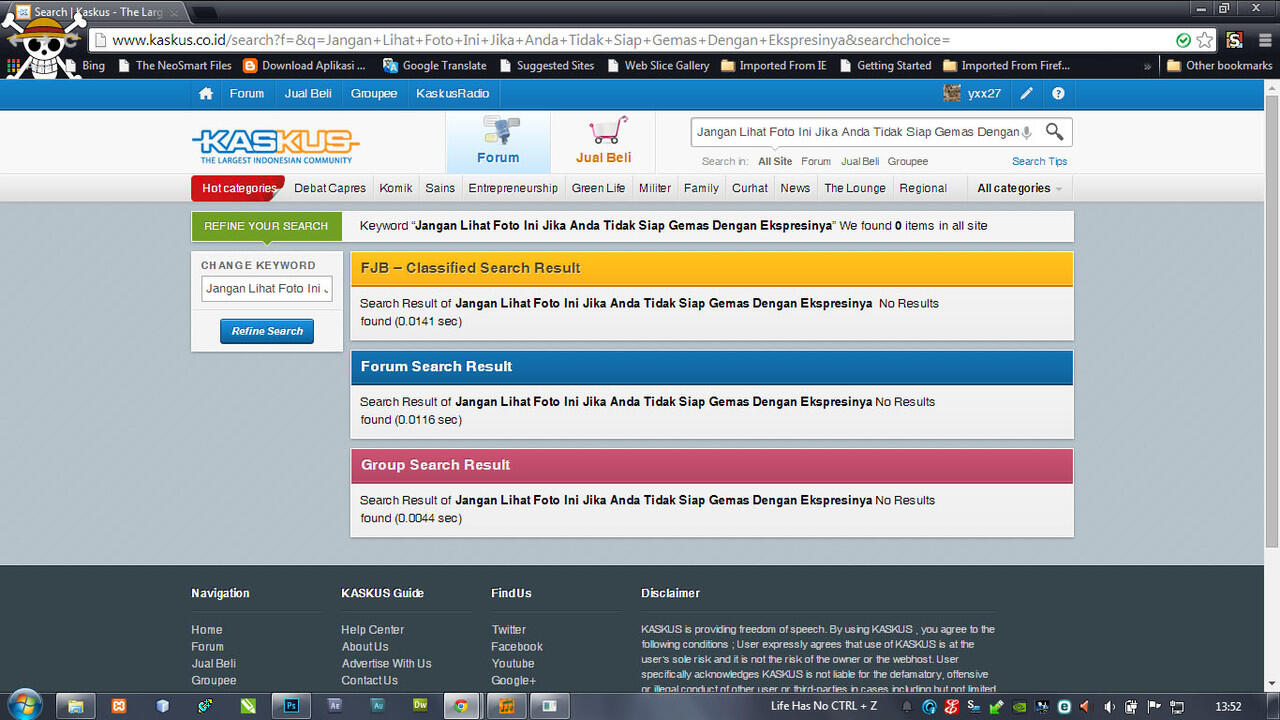Click Groupee in top blue navbar
The width and height of the screenshot is (1280, 720).
[374, 94]
